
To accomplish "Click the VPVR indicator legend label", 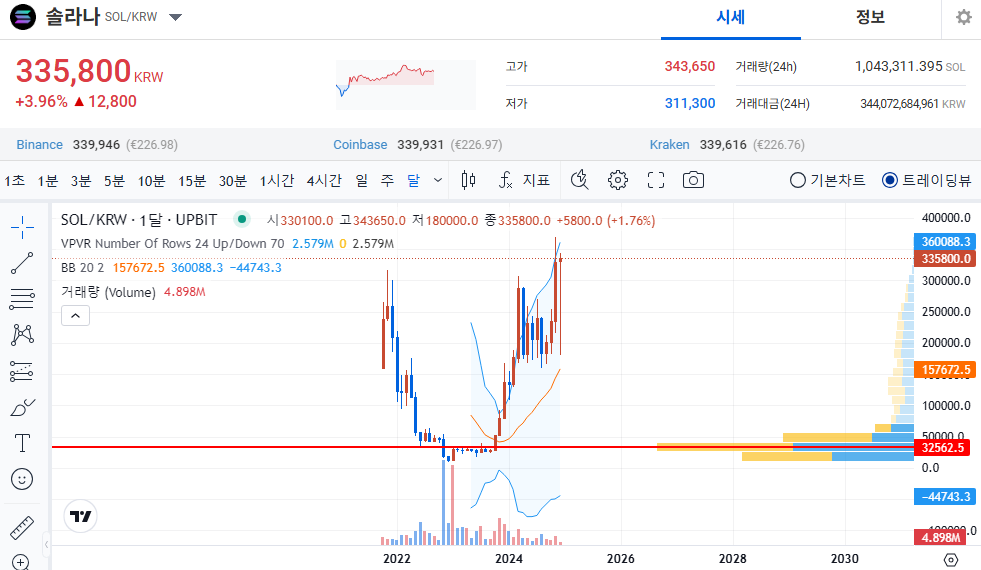I will tap(173, 243).
